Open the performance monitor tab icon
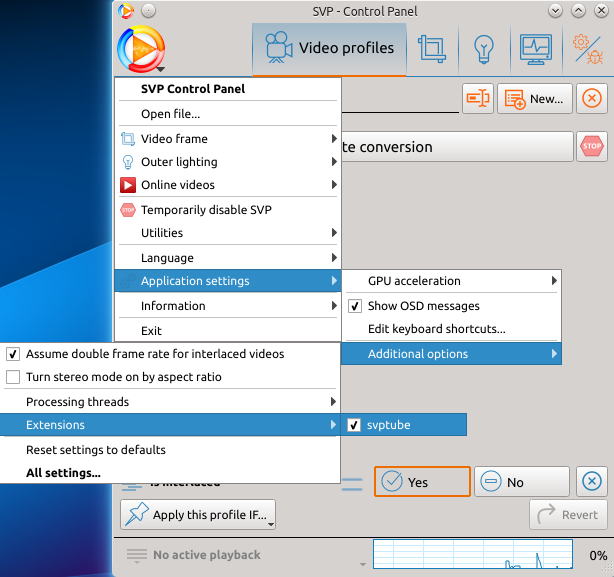 (536, 48)
